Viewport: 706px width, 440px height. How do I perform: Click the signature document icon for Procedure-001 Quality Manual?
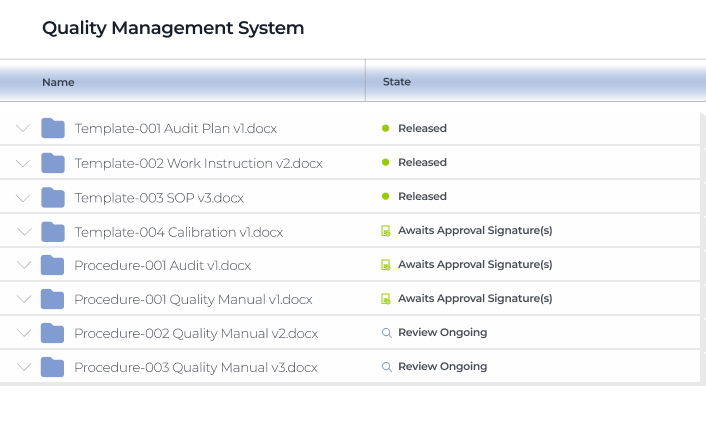point(385,299)
